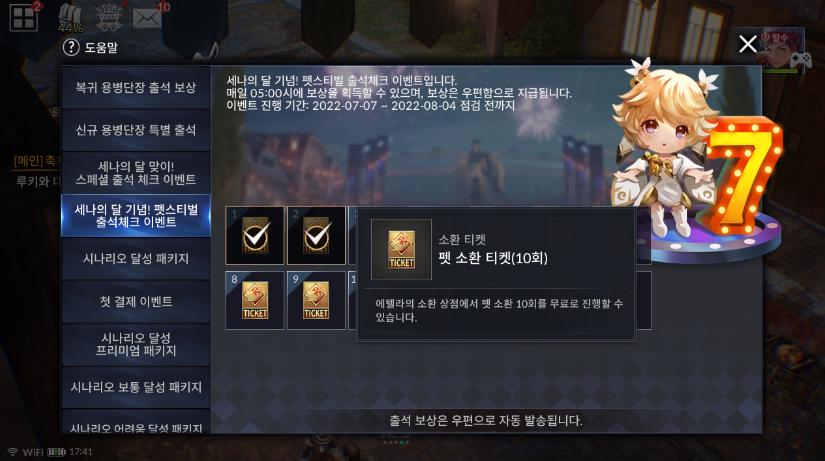Click the ticket icon in tooltip
Viewport: 825px width, 461px height.
click(401, 249)
